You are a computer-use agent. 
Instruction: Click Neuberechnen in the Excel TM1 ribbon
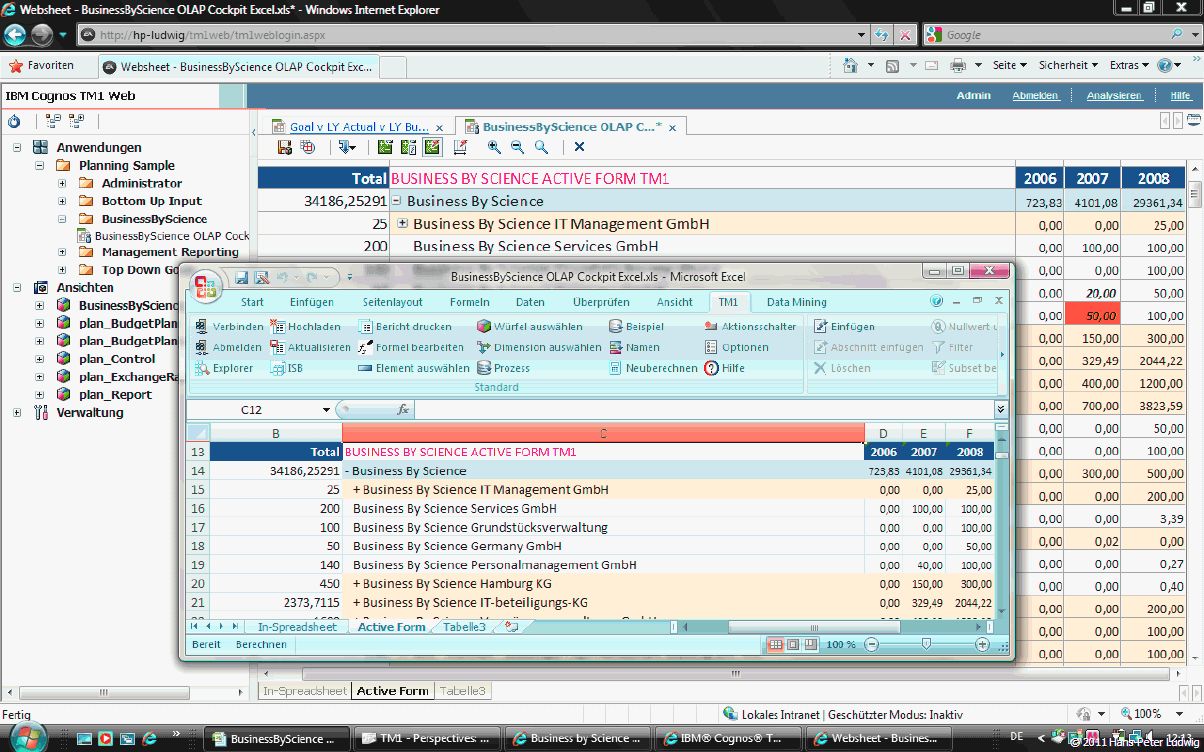[654, 368]
